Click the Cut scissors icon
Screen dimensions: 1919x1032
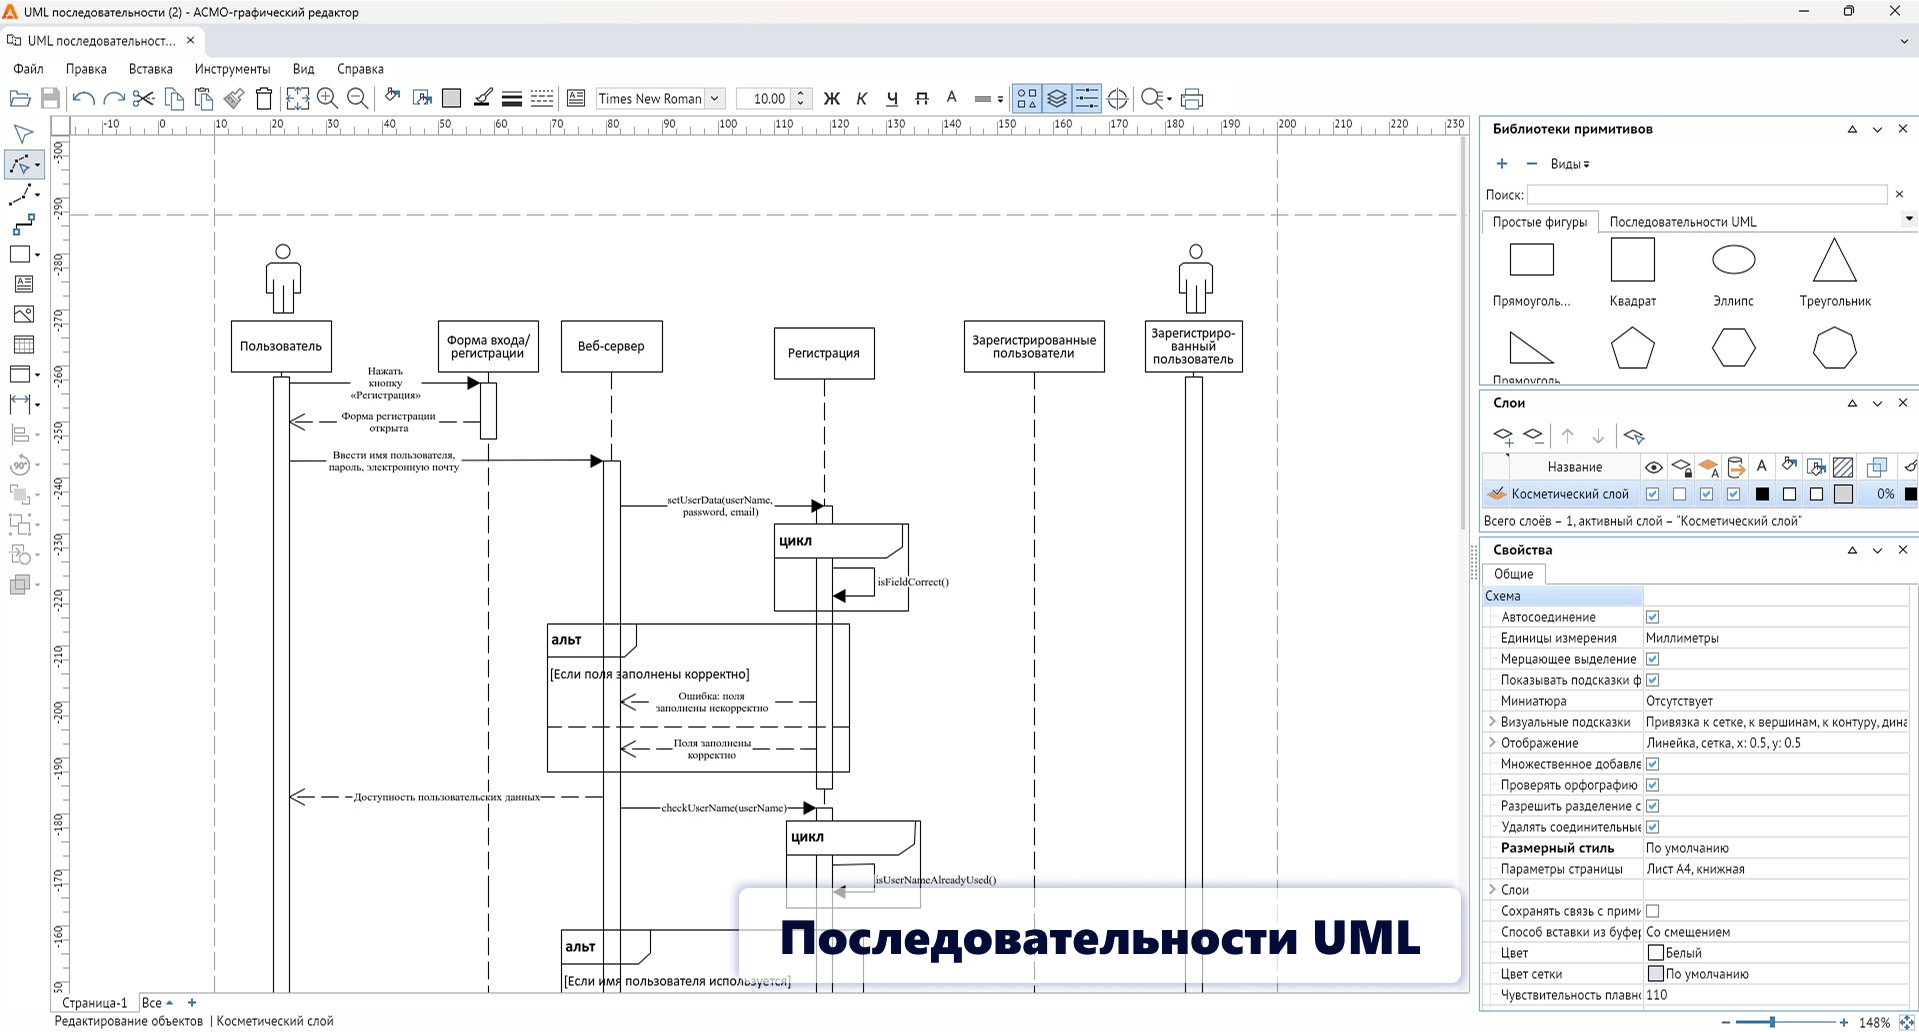143,98
